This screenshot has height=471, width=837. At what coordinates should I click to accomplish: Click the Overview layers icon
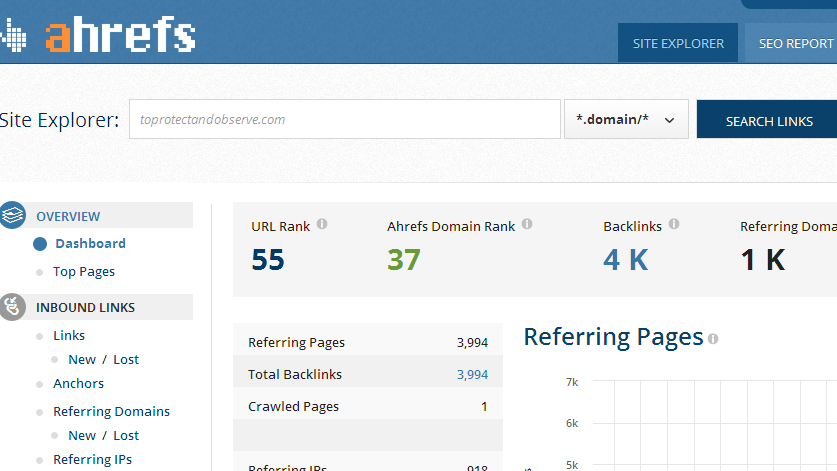tap(12, 215)
